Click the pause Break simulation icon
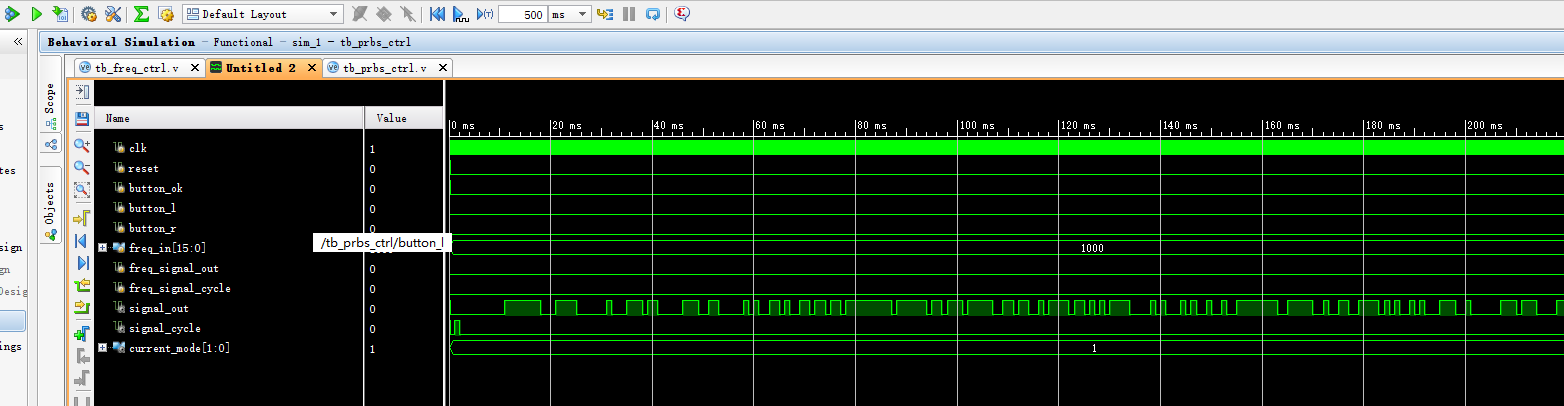Viewport: 1564px width, 406px height. point(629,14)
